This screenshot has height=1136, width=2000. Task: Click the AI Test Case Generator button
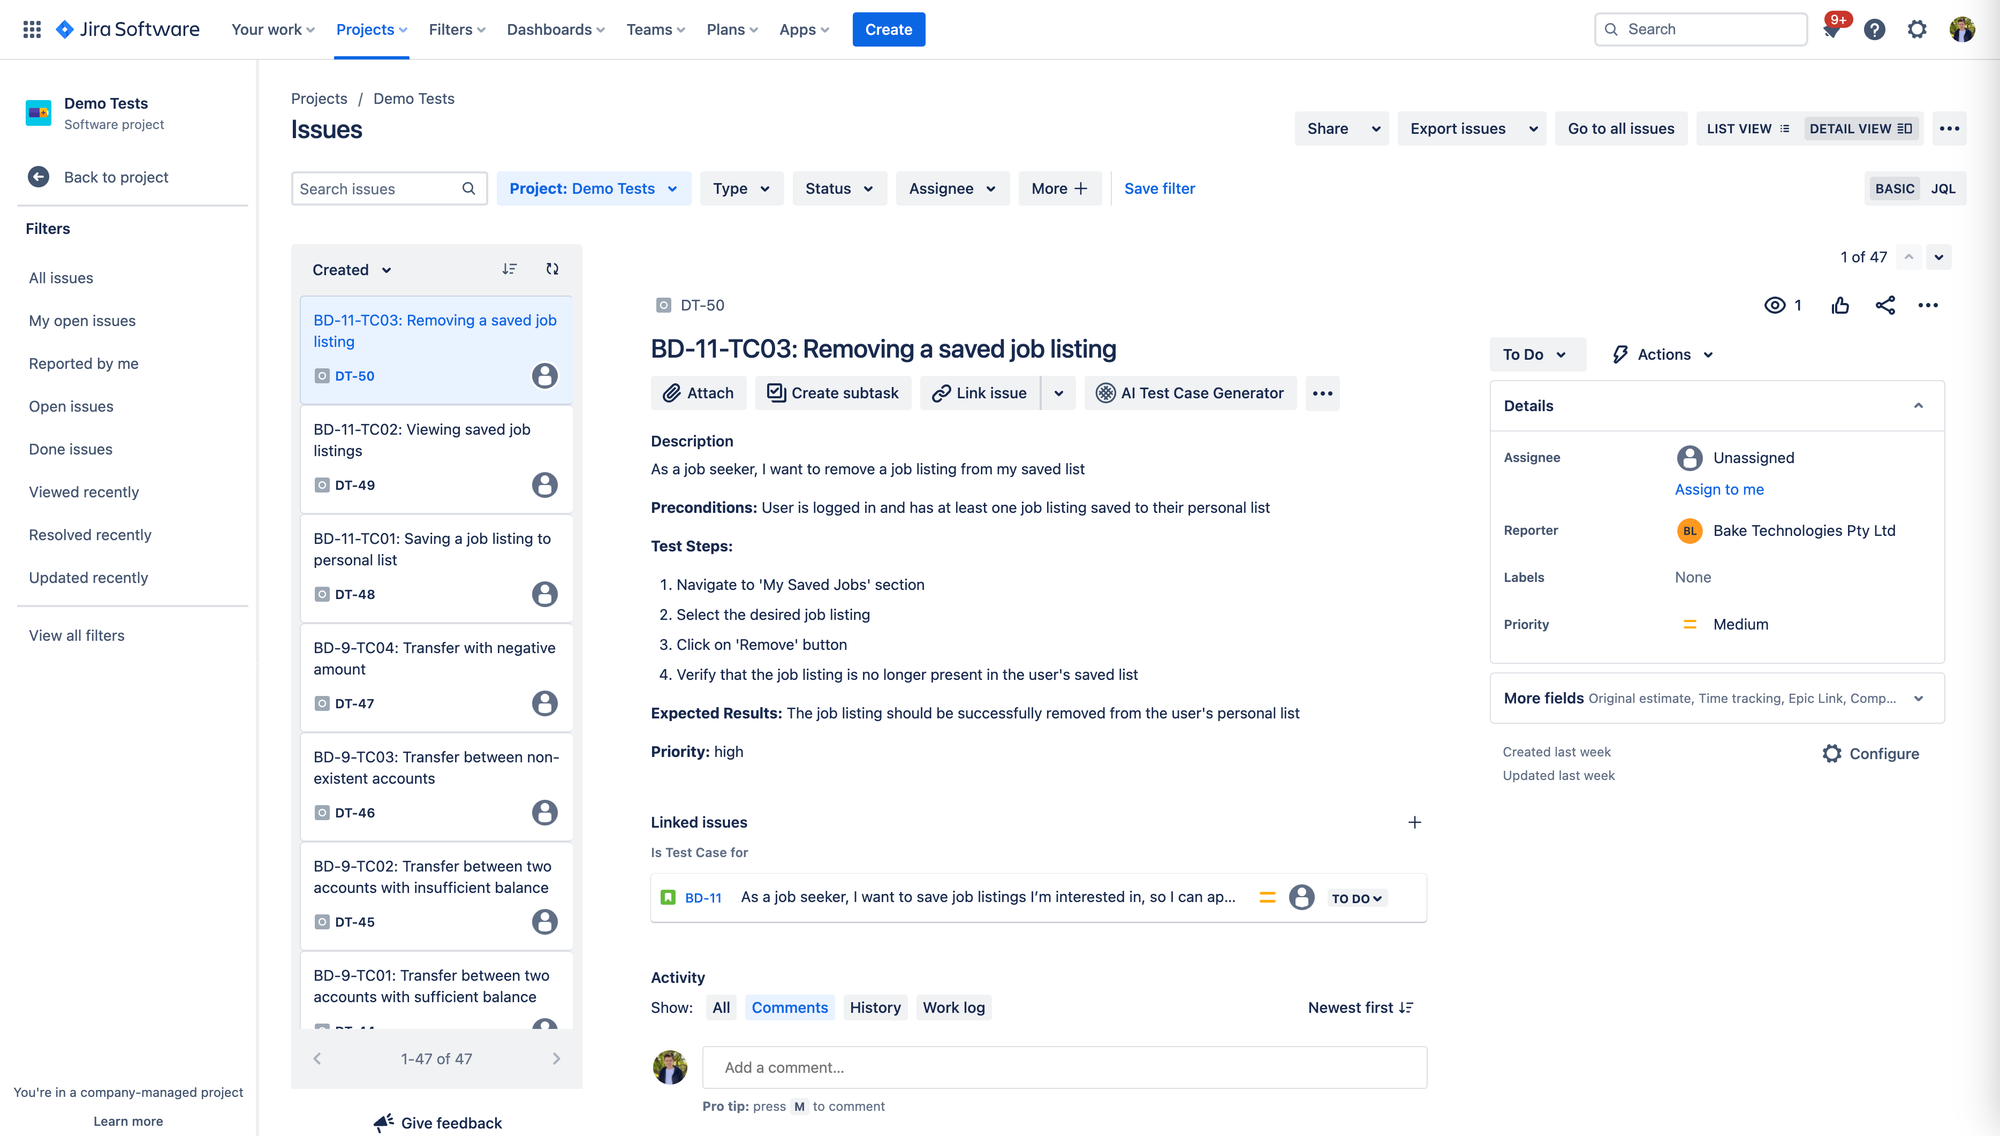tap(1190, 393)
